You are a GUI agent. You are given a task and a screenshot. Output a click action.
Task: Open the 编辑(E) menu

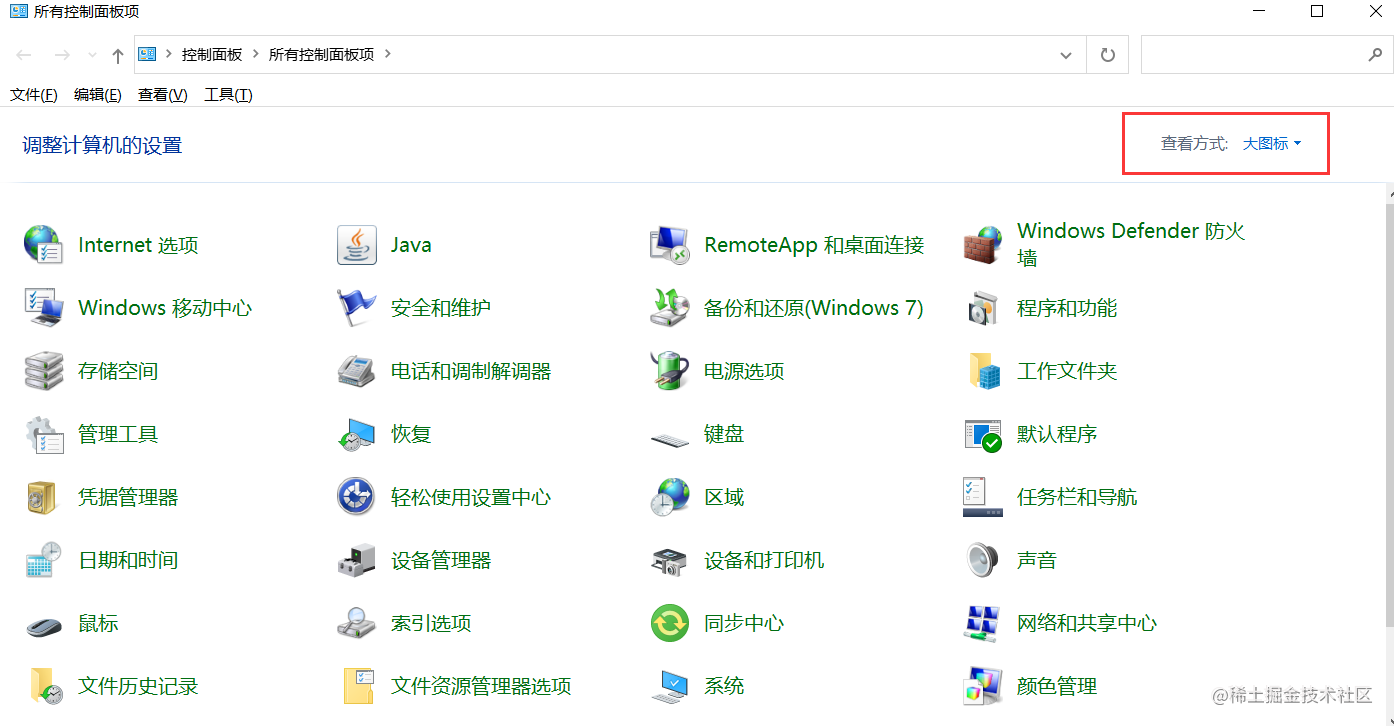pyautogui.click(x=98, y=95)
